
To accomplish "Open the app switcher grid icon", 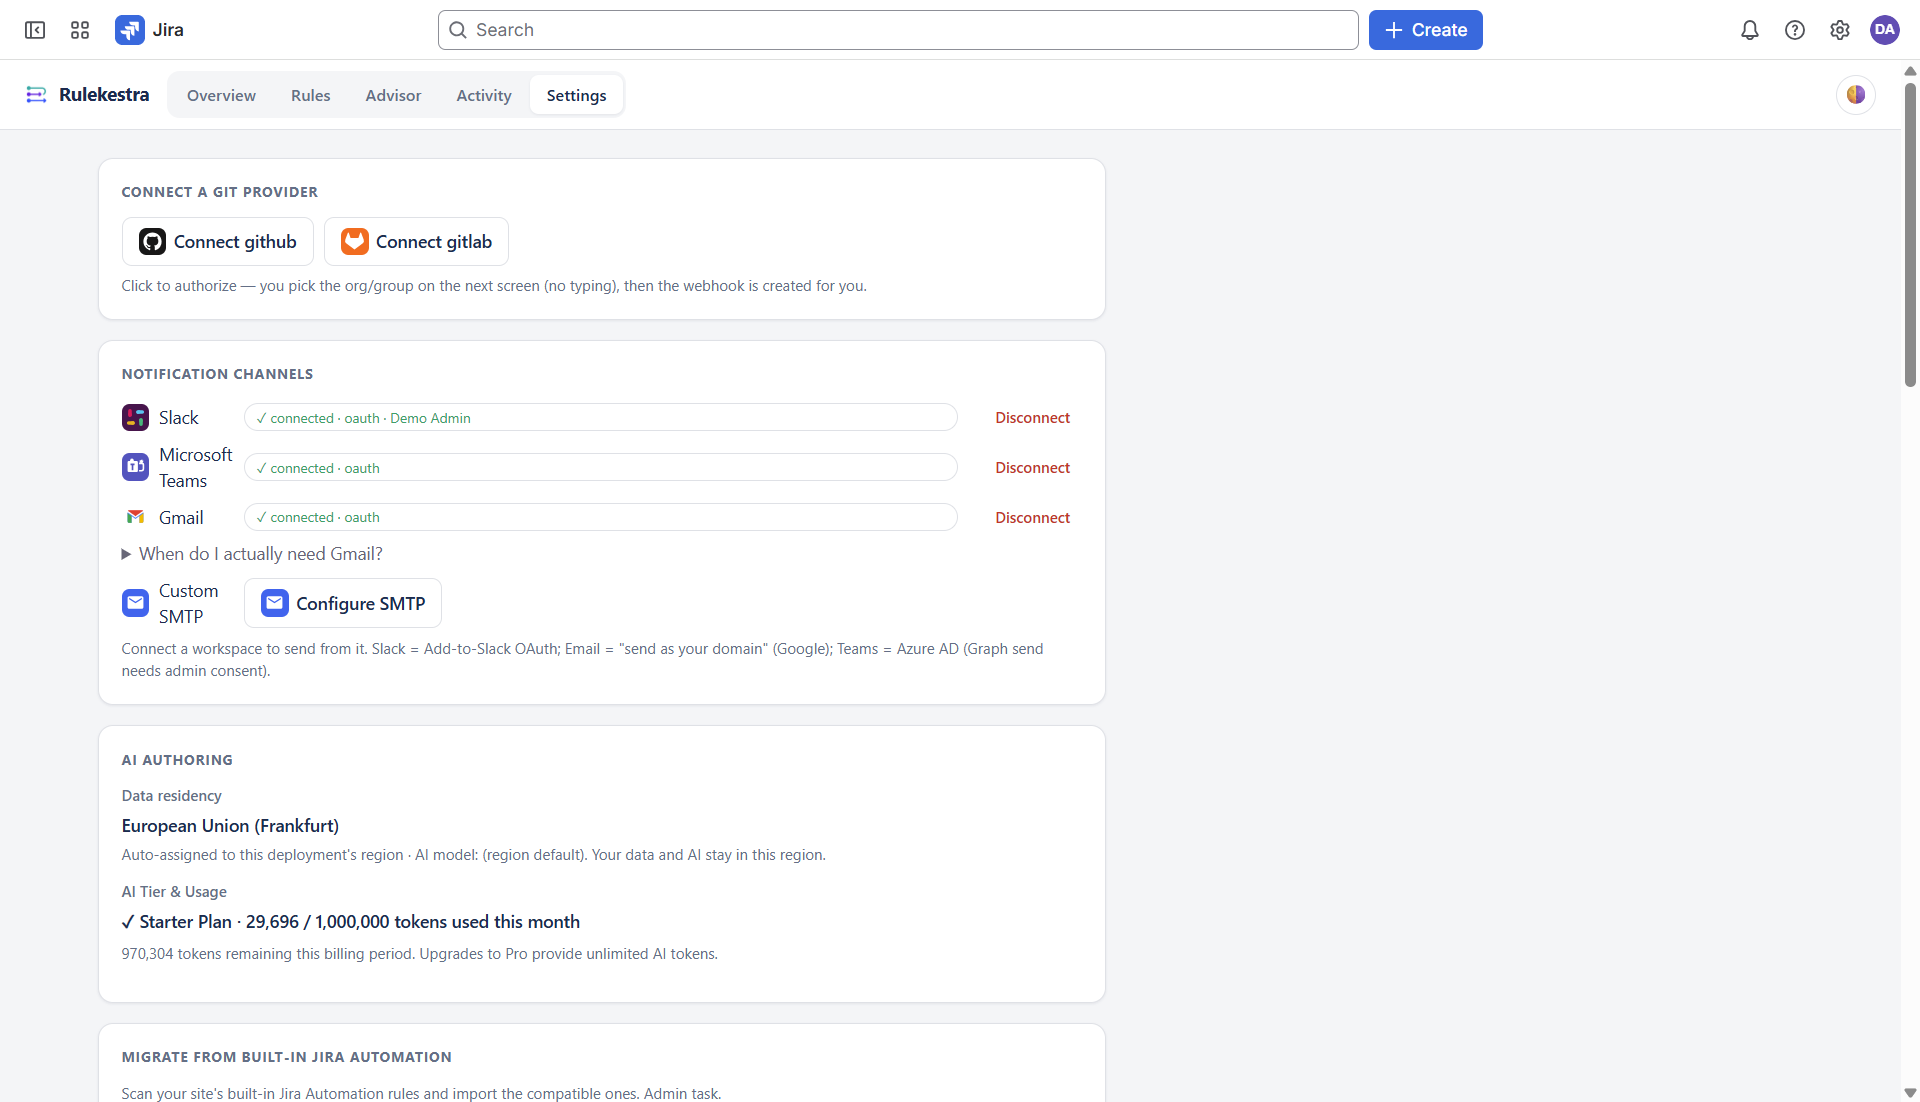I will (80, 30).
